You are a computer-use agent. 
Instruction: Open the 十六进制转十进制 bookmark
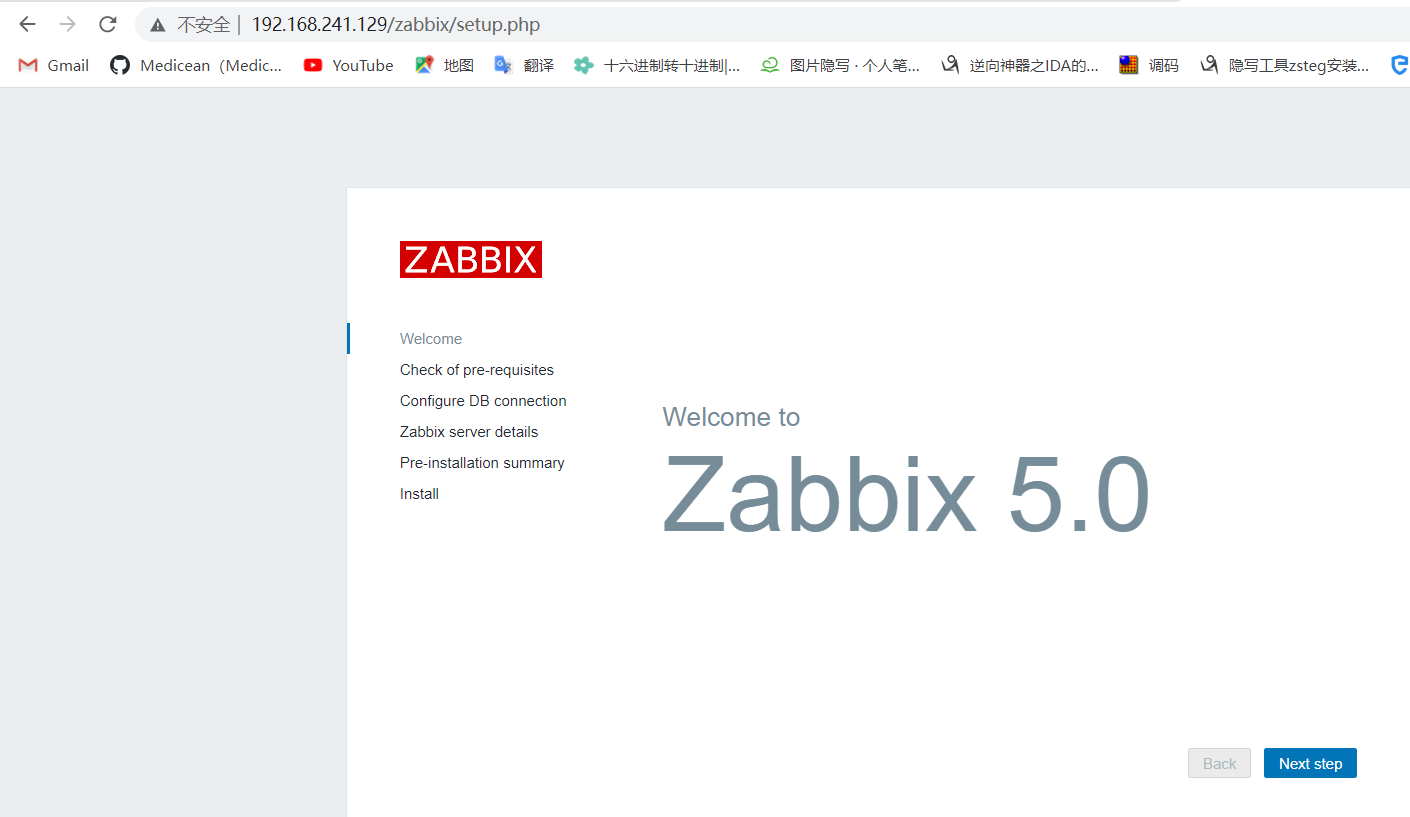(x=657, y=65)
